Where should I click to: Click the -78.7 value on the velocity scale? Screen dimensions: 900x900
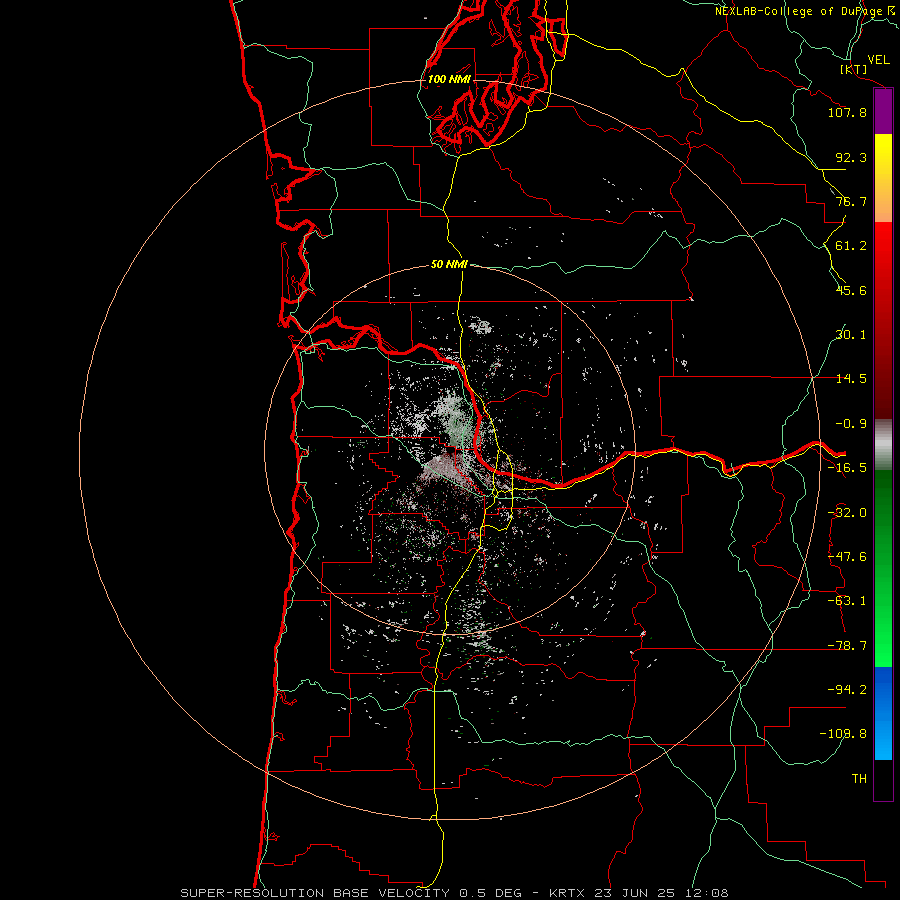847,646
